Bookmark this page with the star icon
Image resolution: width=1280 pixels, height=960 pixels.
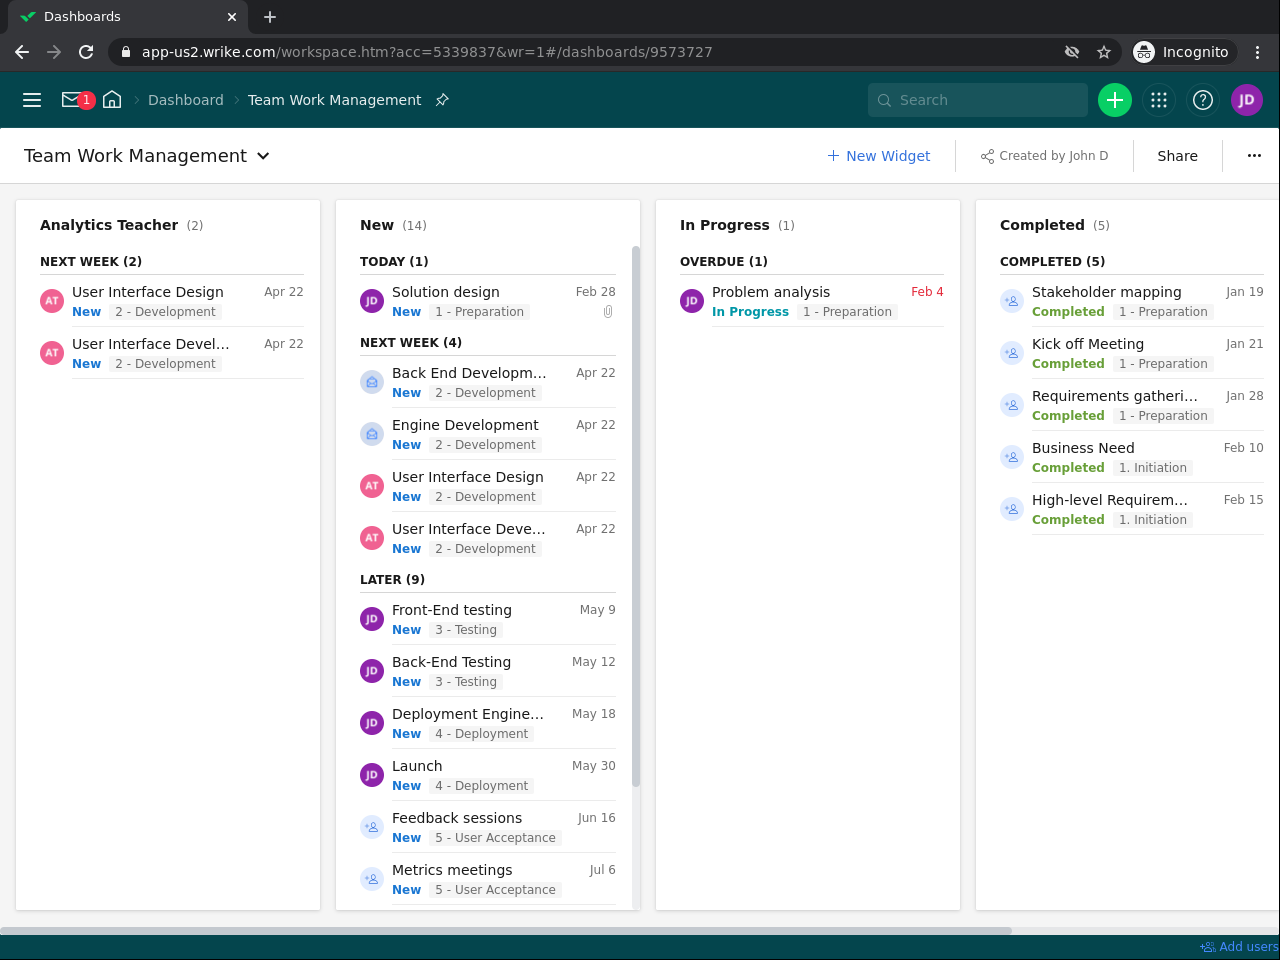coord(1104,52)
